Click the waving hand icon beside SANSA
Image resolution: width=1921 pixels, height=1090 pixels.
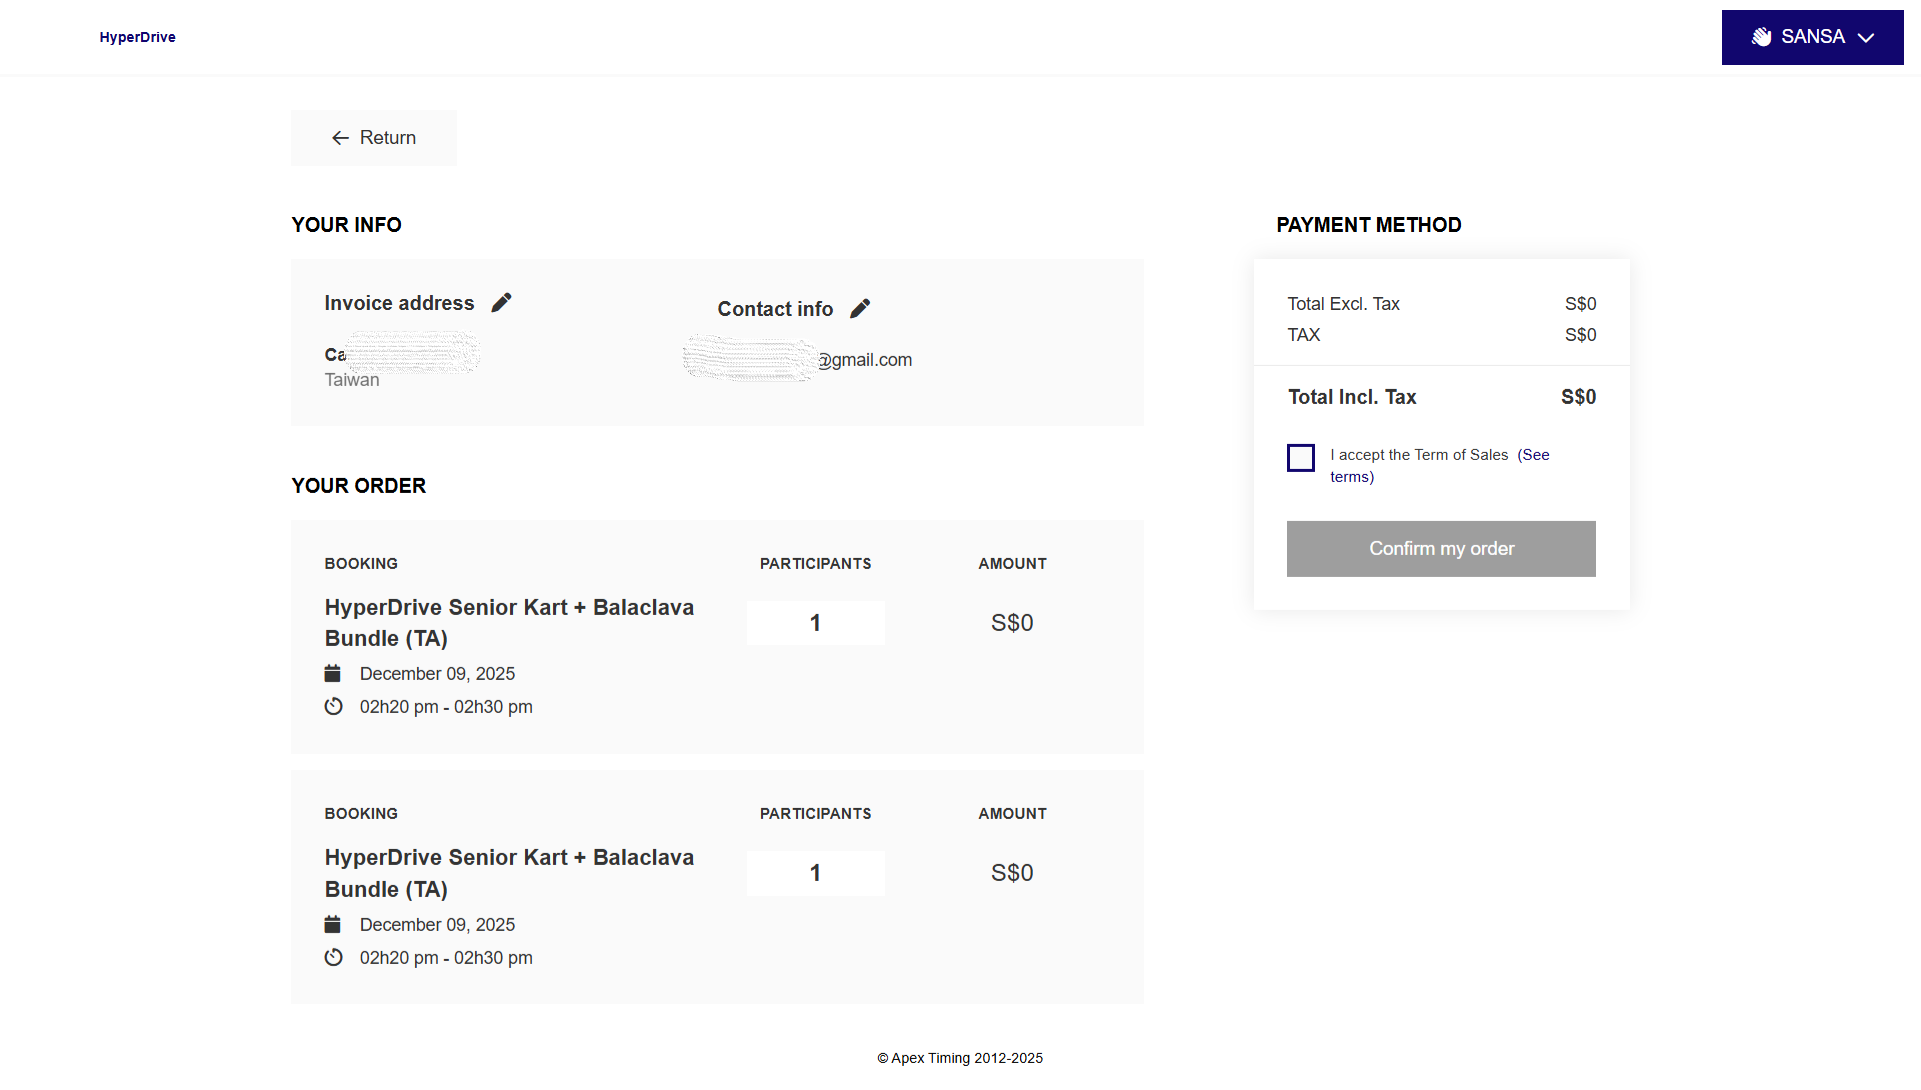point(1761,37)
